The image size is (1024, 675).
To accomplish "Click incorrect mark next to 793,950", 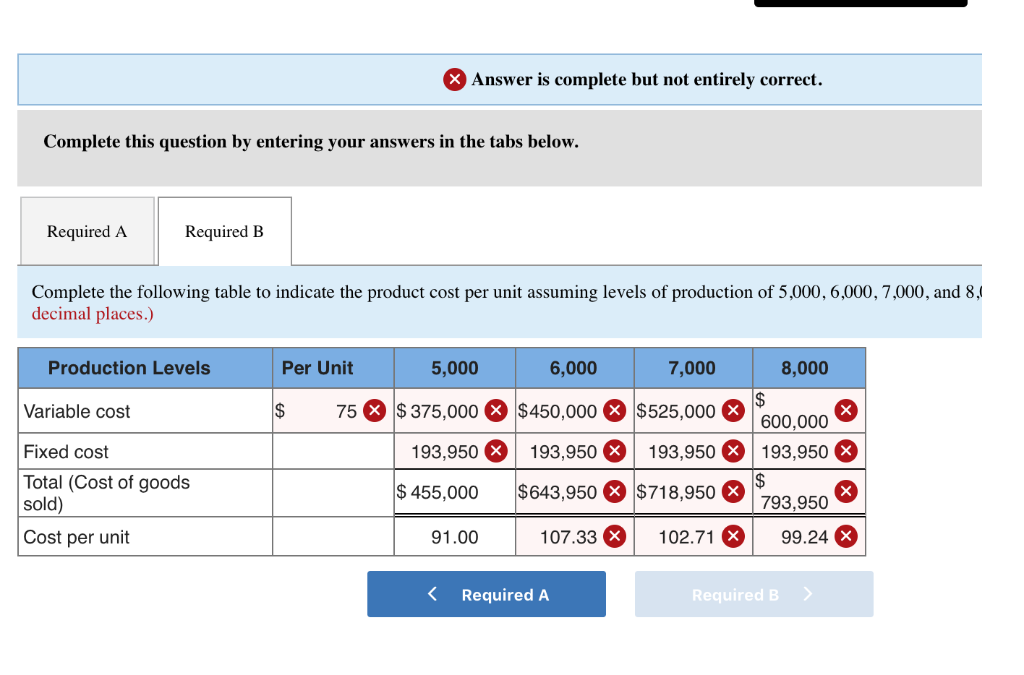I will tap(846, 492).
